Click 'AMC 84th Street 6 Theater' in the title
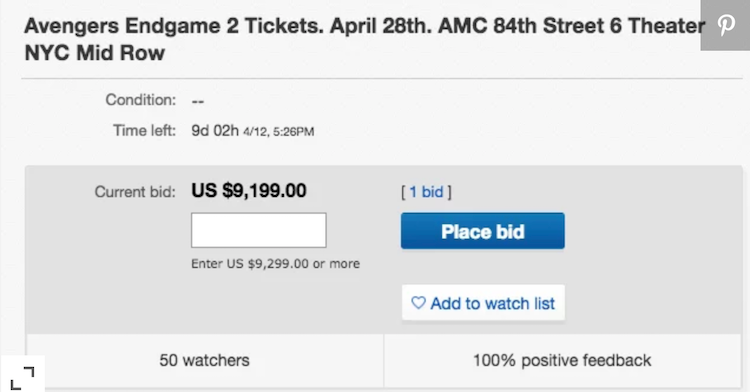 572,26
